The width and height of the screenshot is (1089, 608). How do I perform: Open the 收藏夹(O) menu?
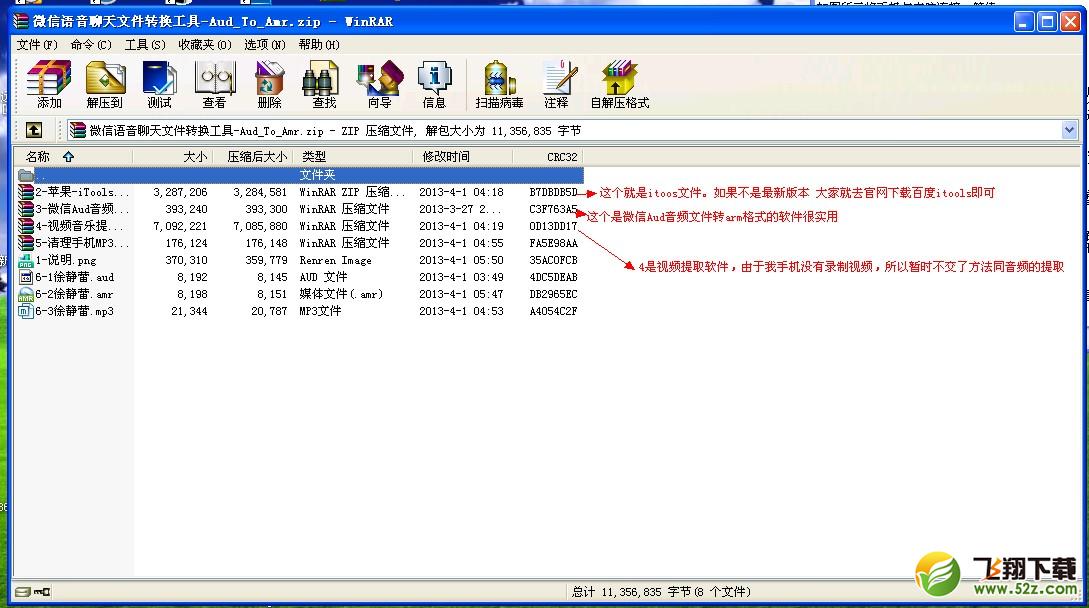pos(205,44)
